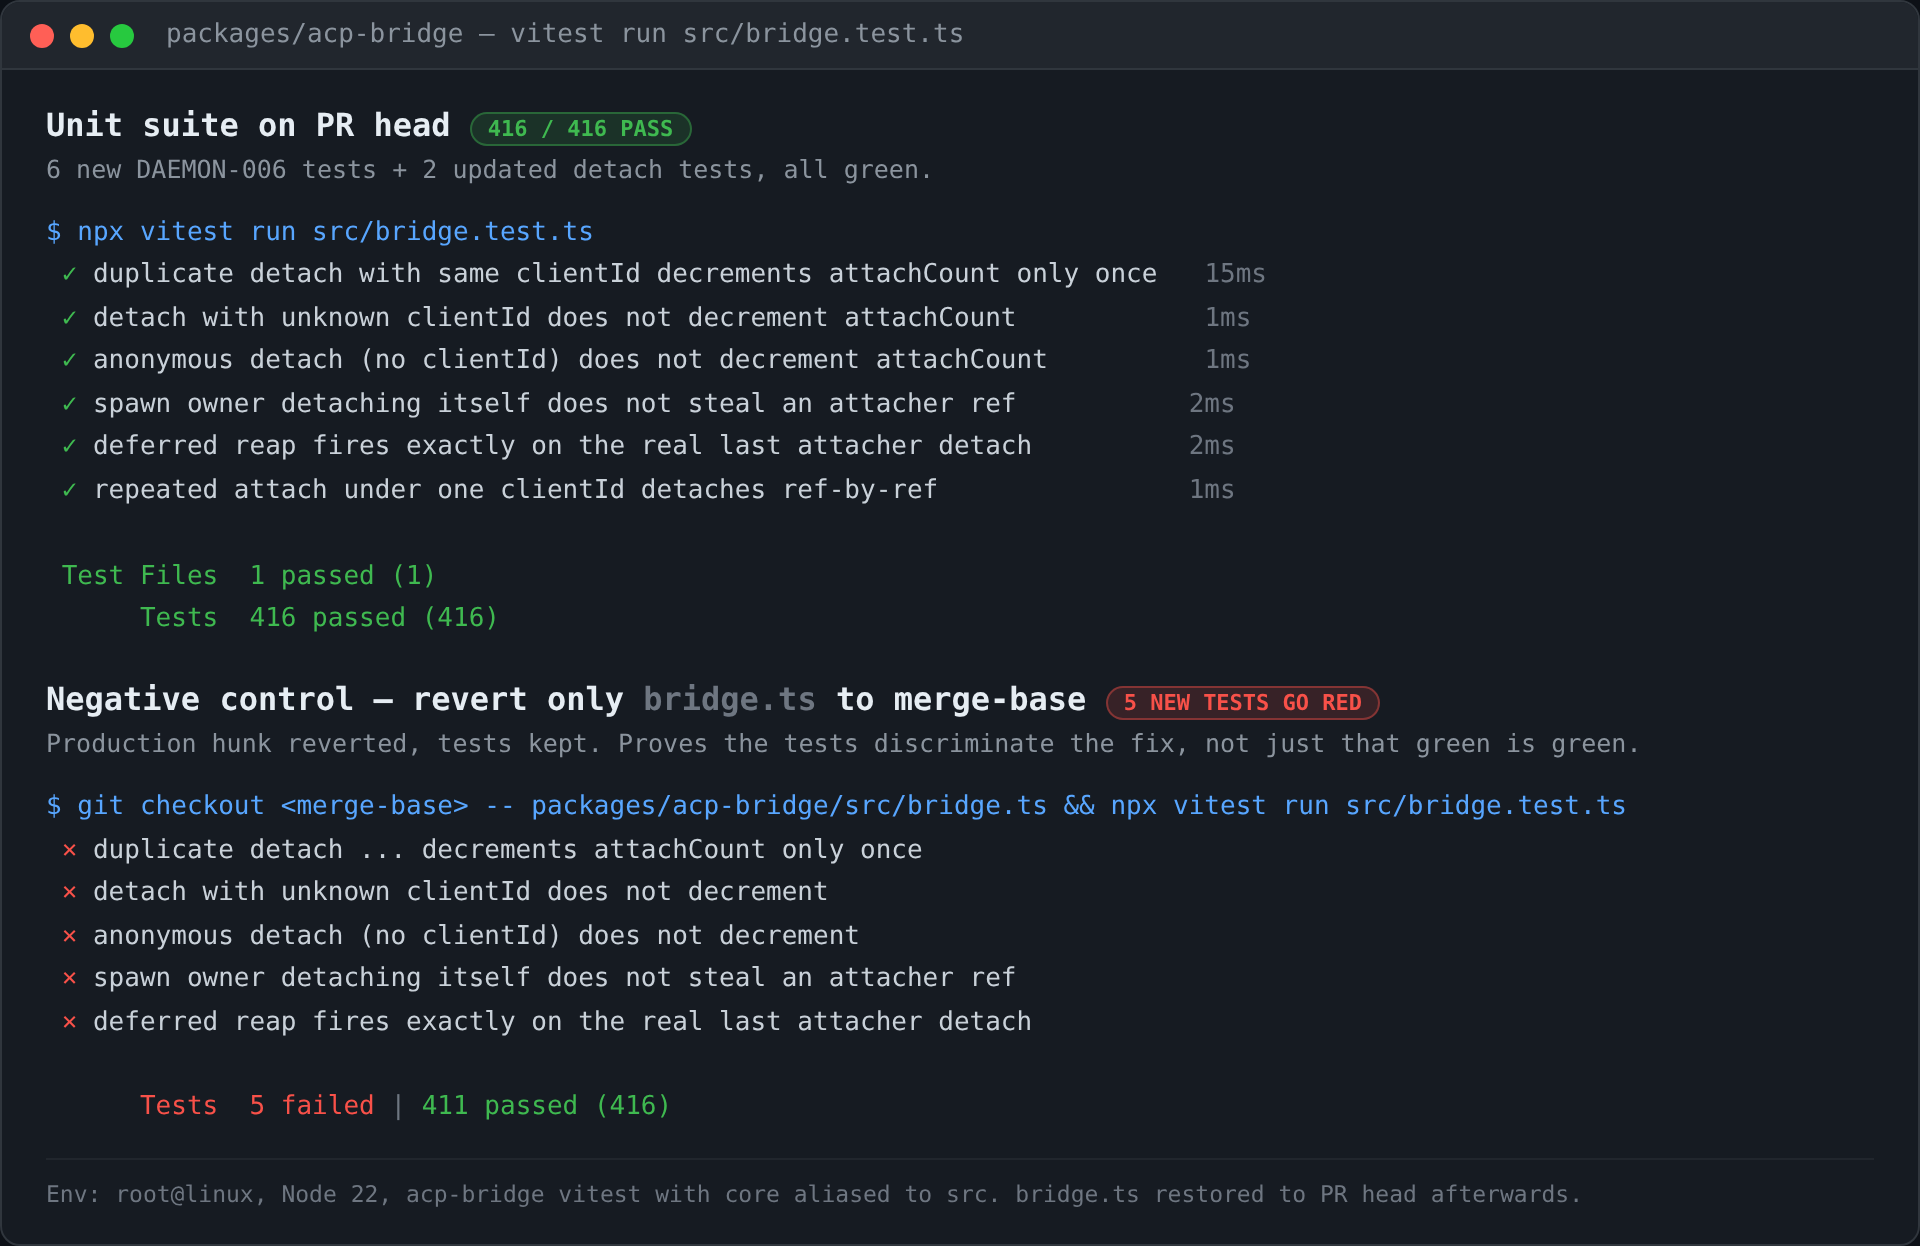Click the green maximize window button
The width and height of the screenshot is (1920, 1246).
coord(122,36)
